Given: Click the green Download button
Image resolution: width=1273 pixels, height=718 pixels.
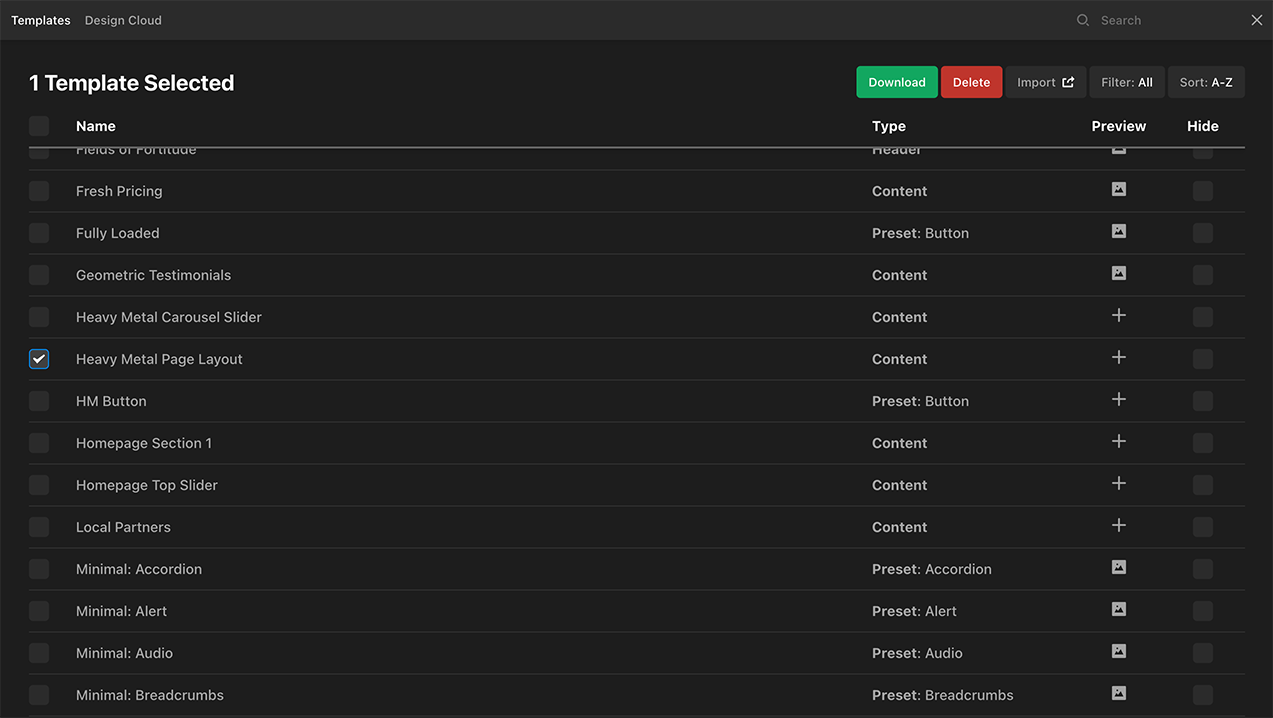Looking at the screenshot, I should [896, 82].
